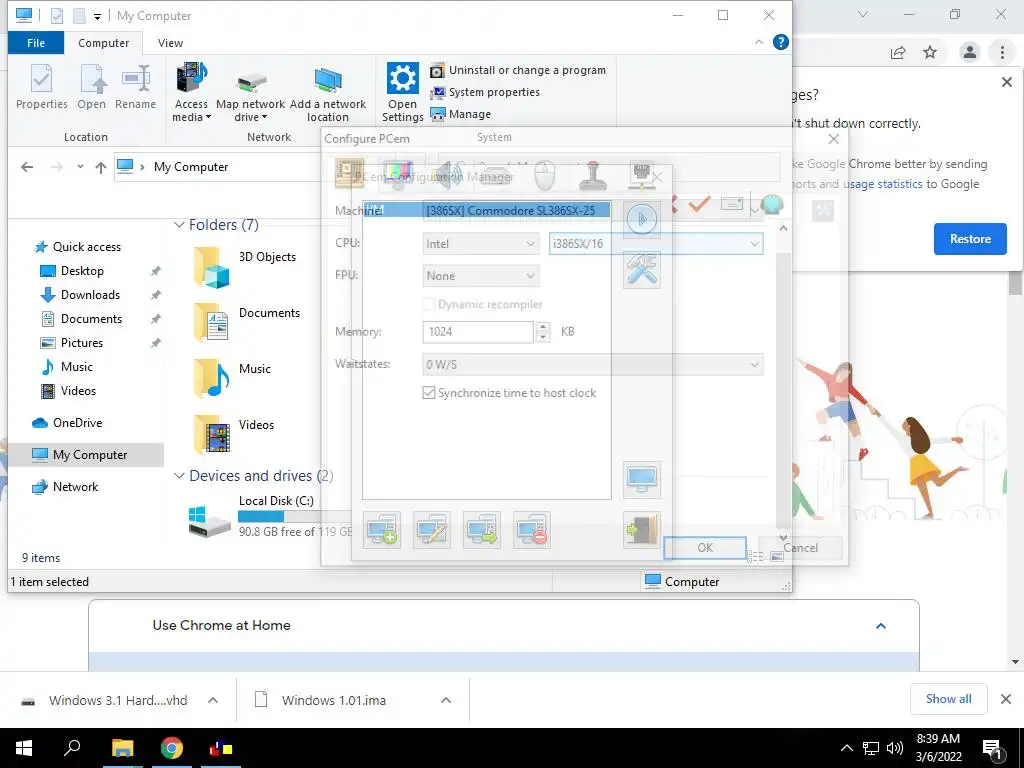Screen dimensions: 1024x768
Task: Click the blue Restore button in Chrome
Action: pos(970,239)
